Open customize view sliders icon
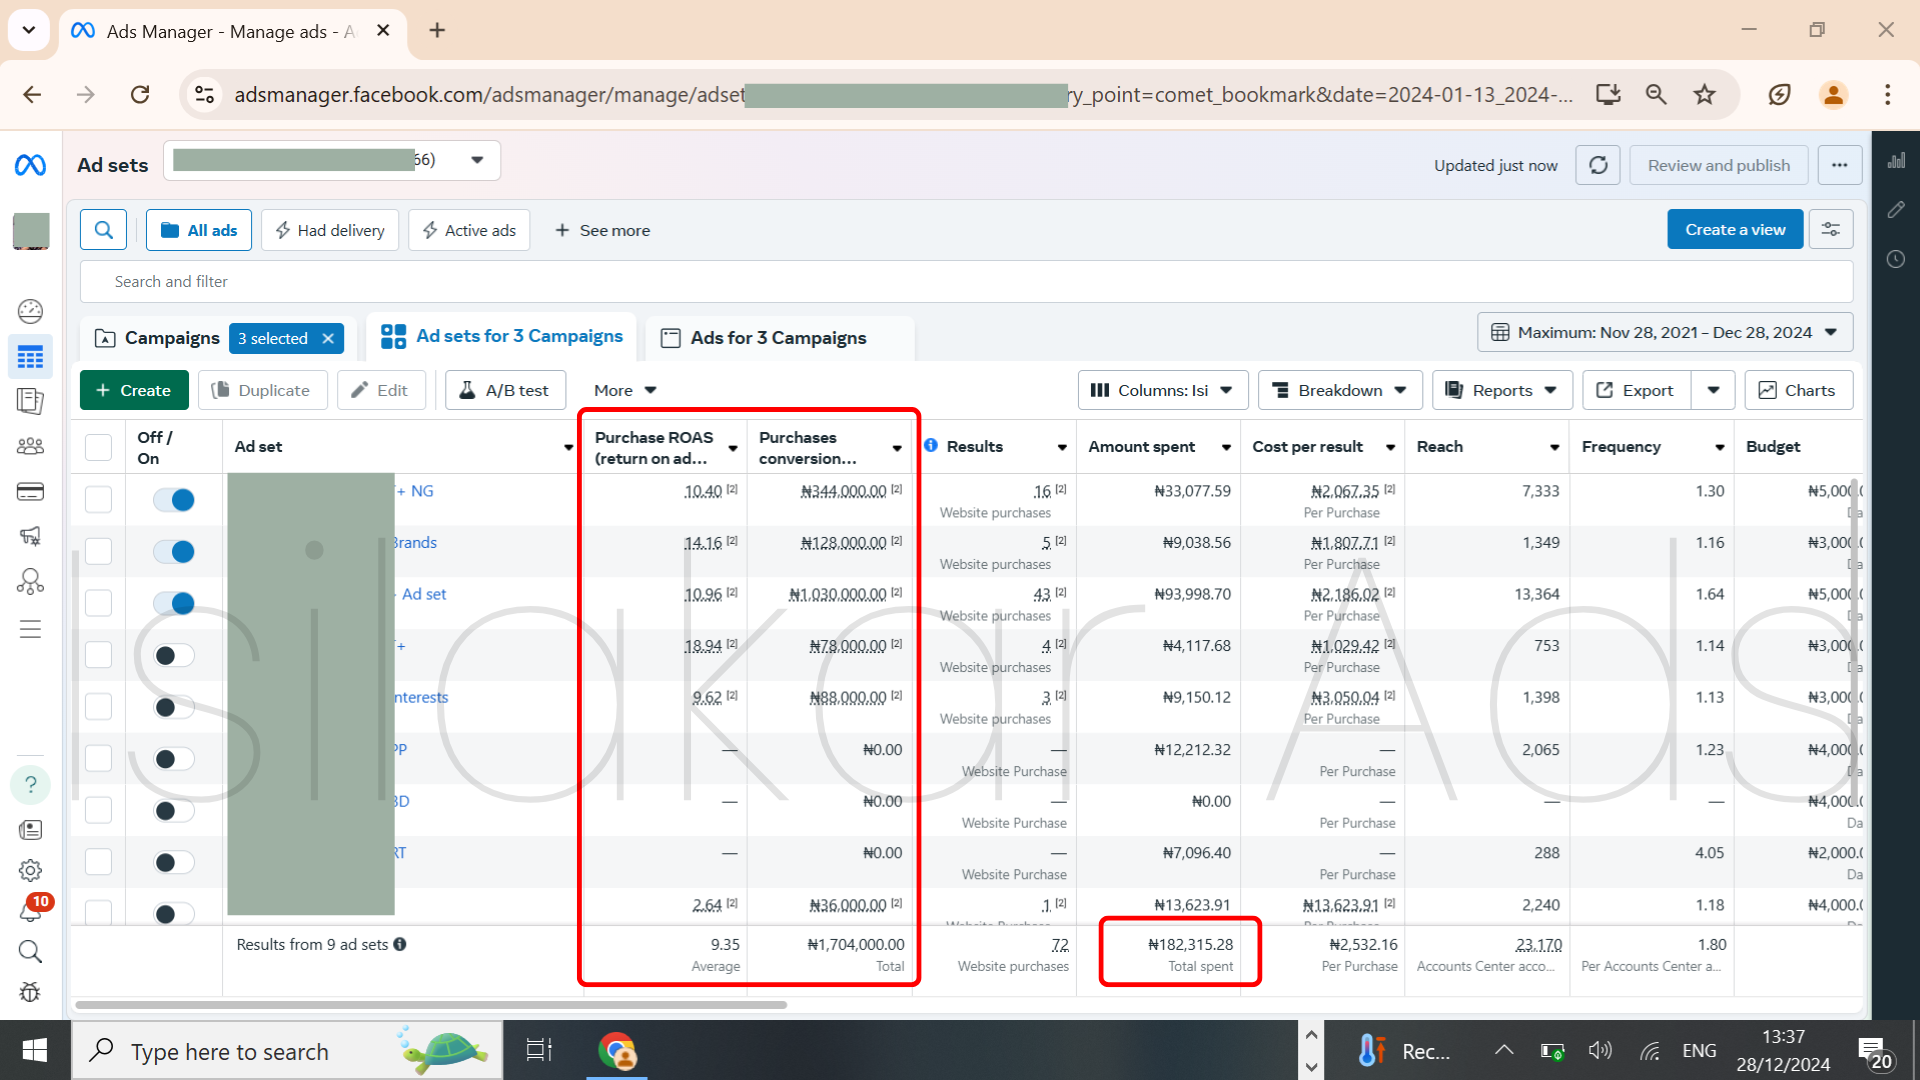1920x1080 pixels. point(1830,230)
